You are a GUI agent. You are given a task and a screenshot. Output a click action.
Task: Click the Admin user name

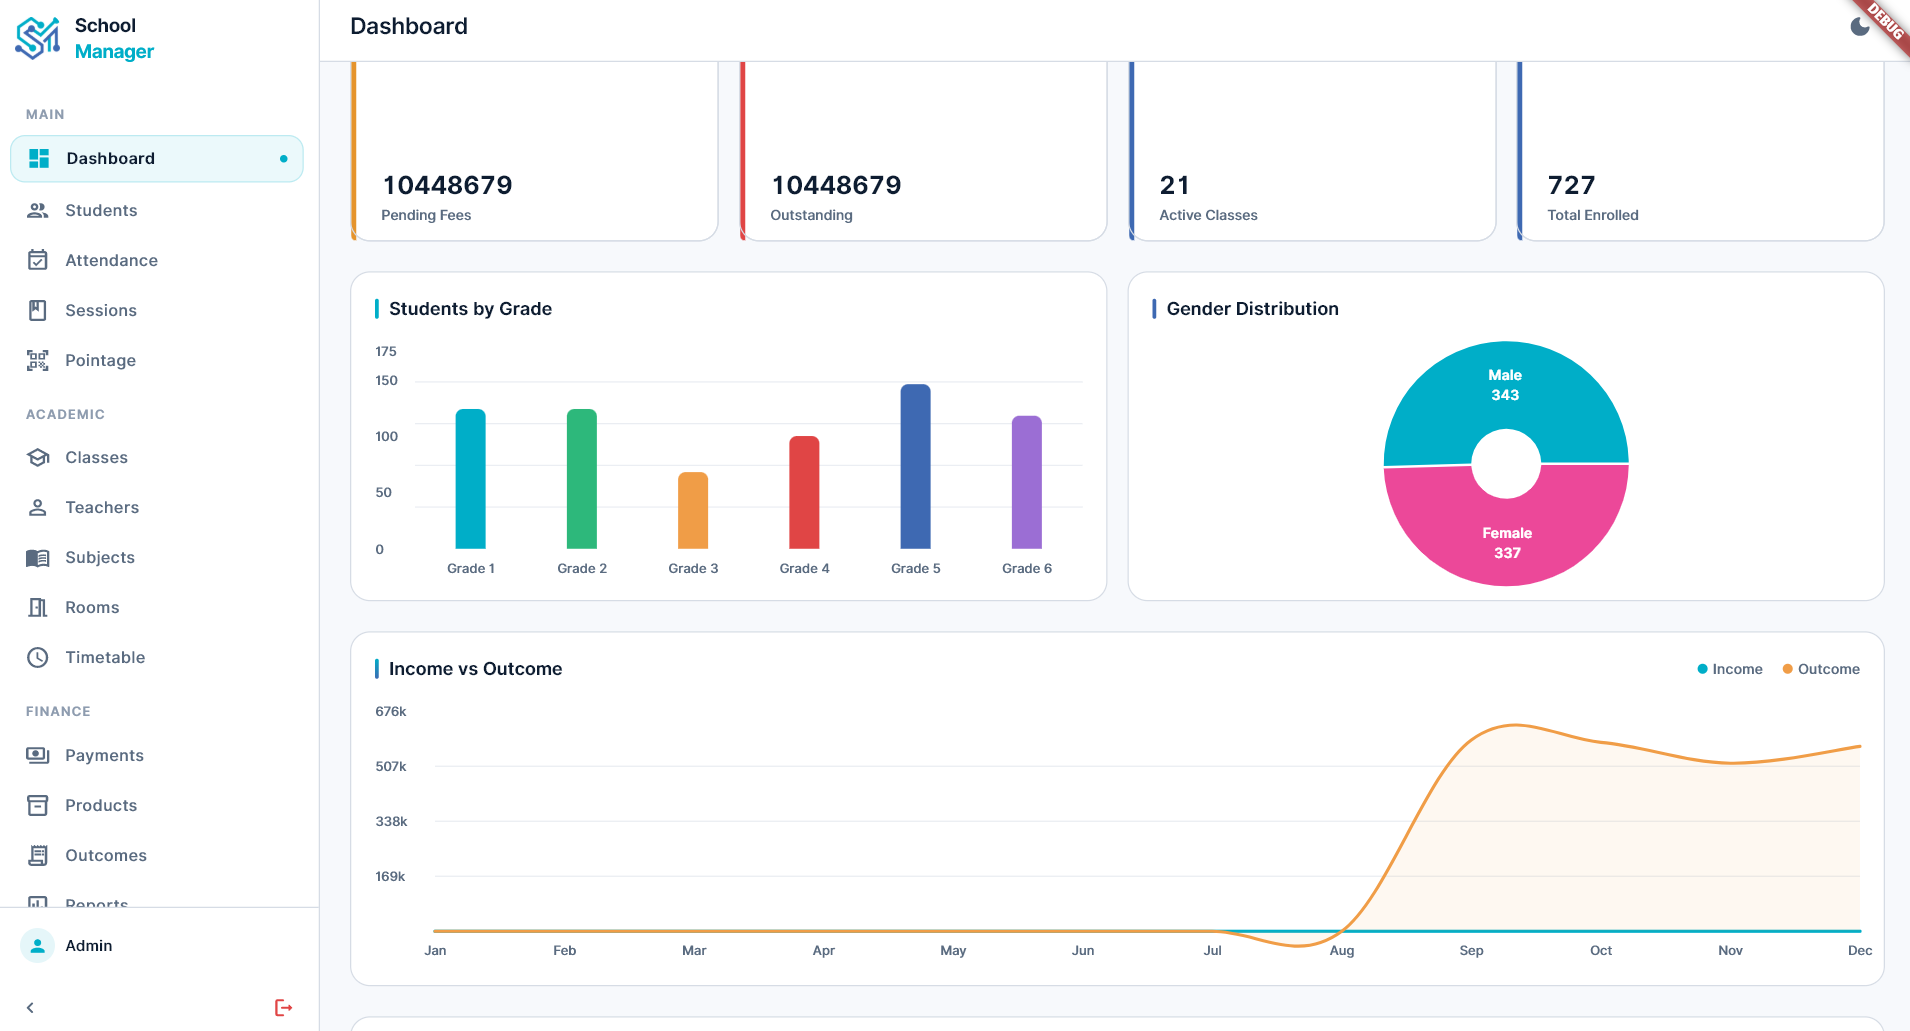(89, 945)
